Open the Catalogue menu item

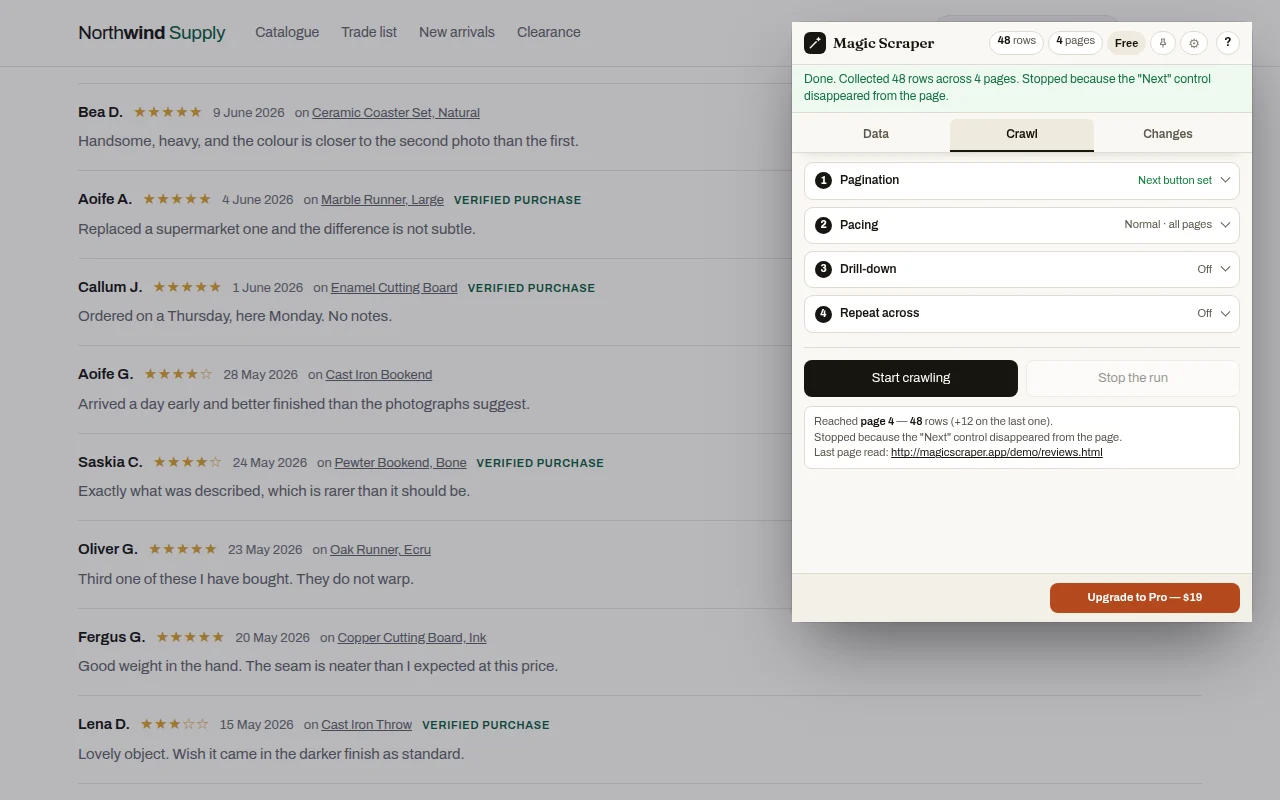pos(287,32)
